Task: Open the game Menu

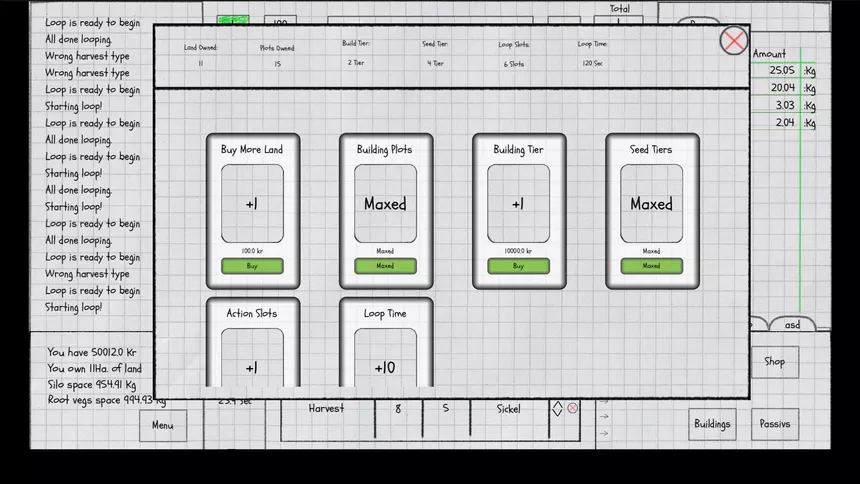Action: pyautogui.click(x=163, y=425)
